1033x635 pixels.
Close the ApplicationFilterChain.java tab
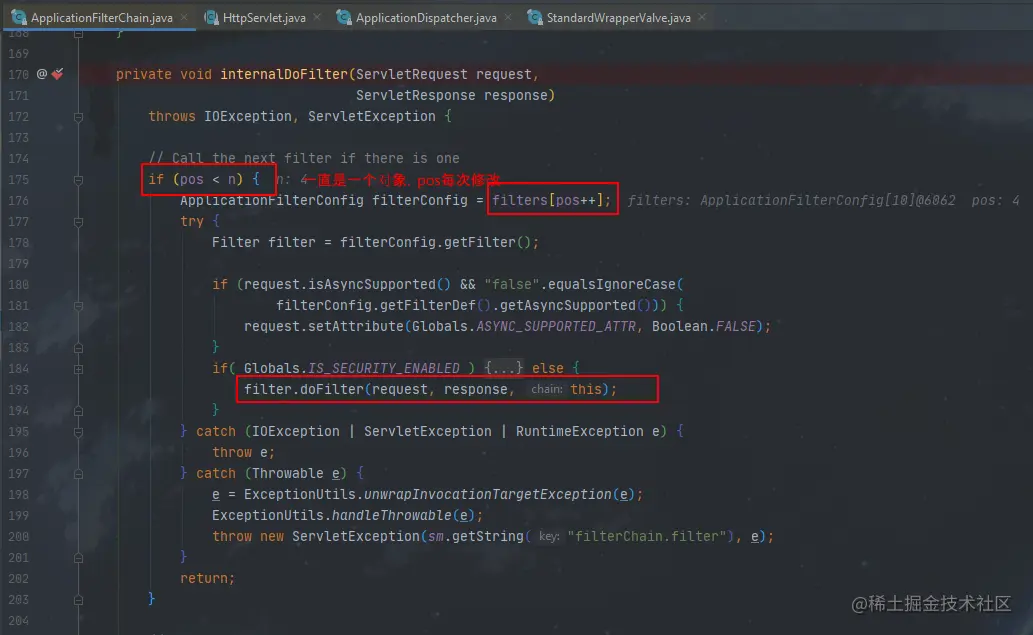[x=184, y=17]
